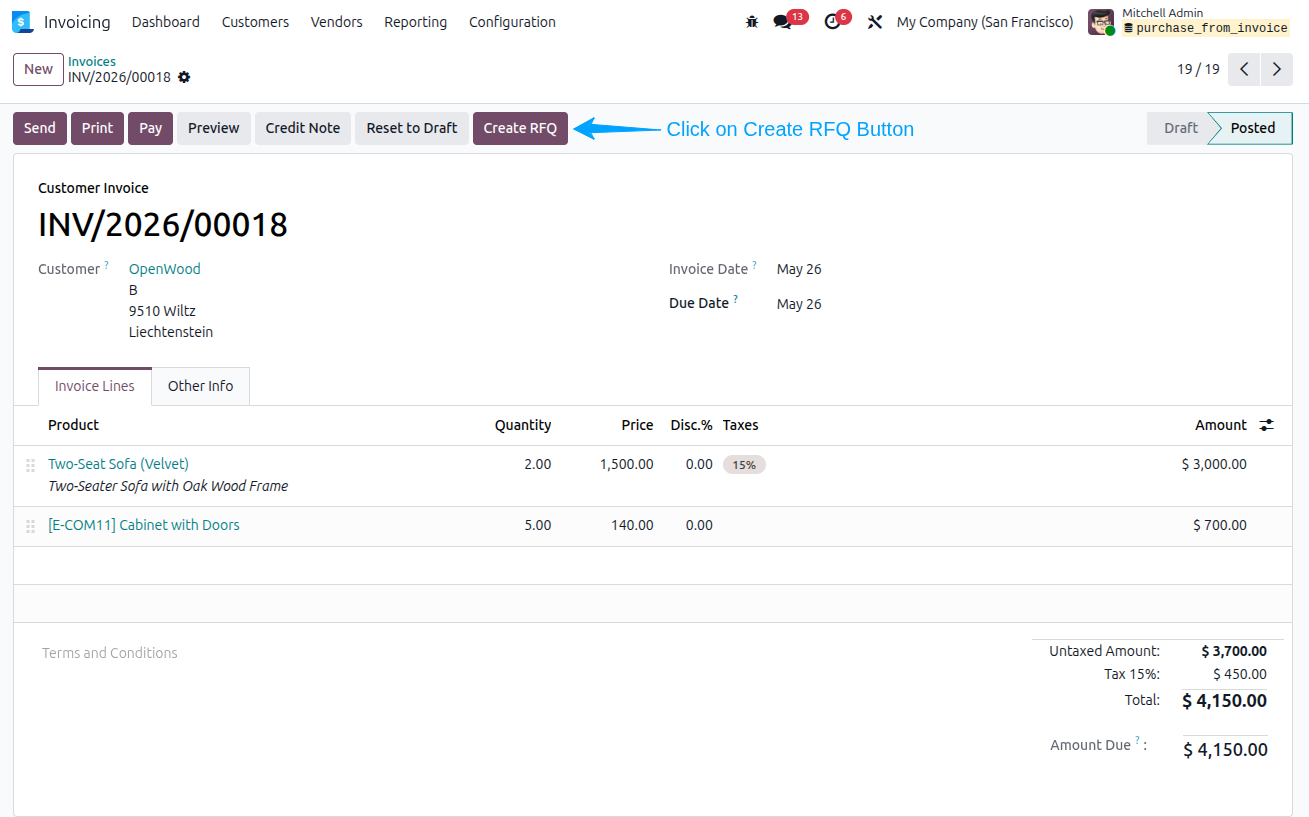1309x817 pixels.
Task: Click the Send button
Action: tap(40, 128)
